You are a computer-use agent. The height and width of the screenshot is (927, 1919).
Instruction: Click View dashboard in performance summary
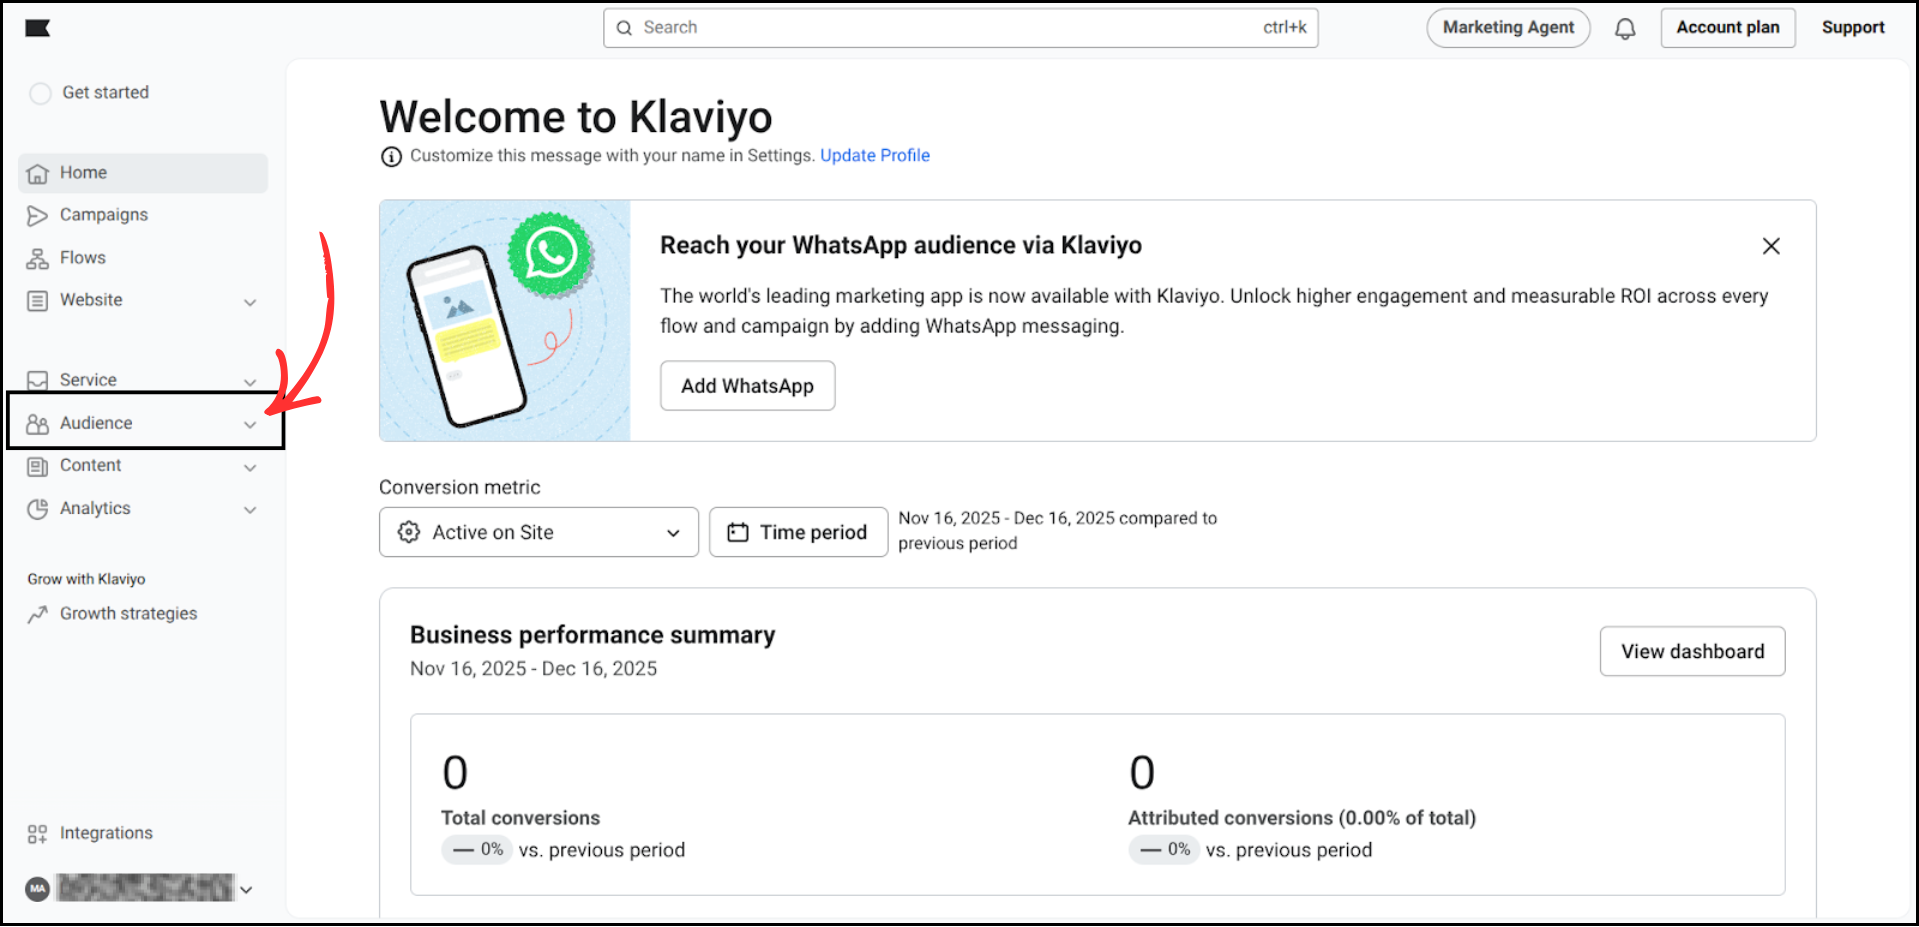(x=1692, y=651)
